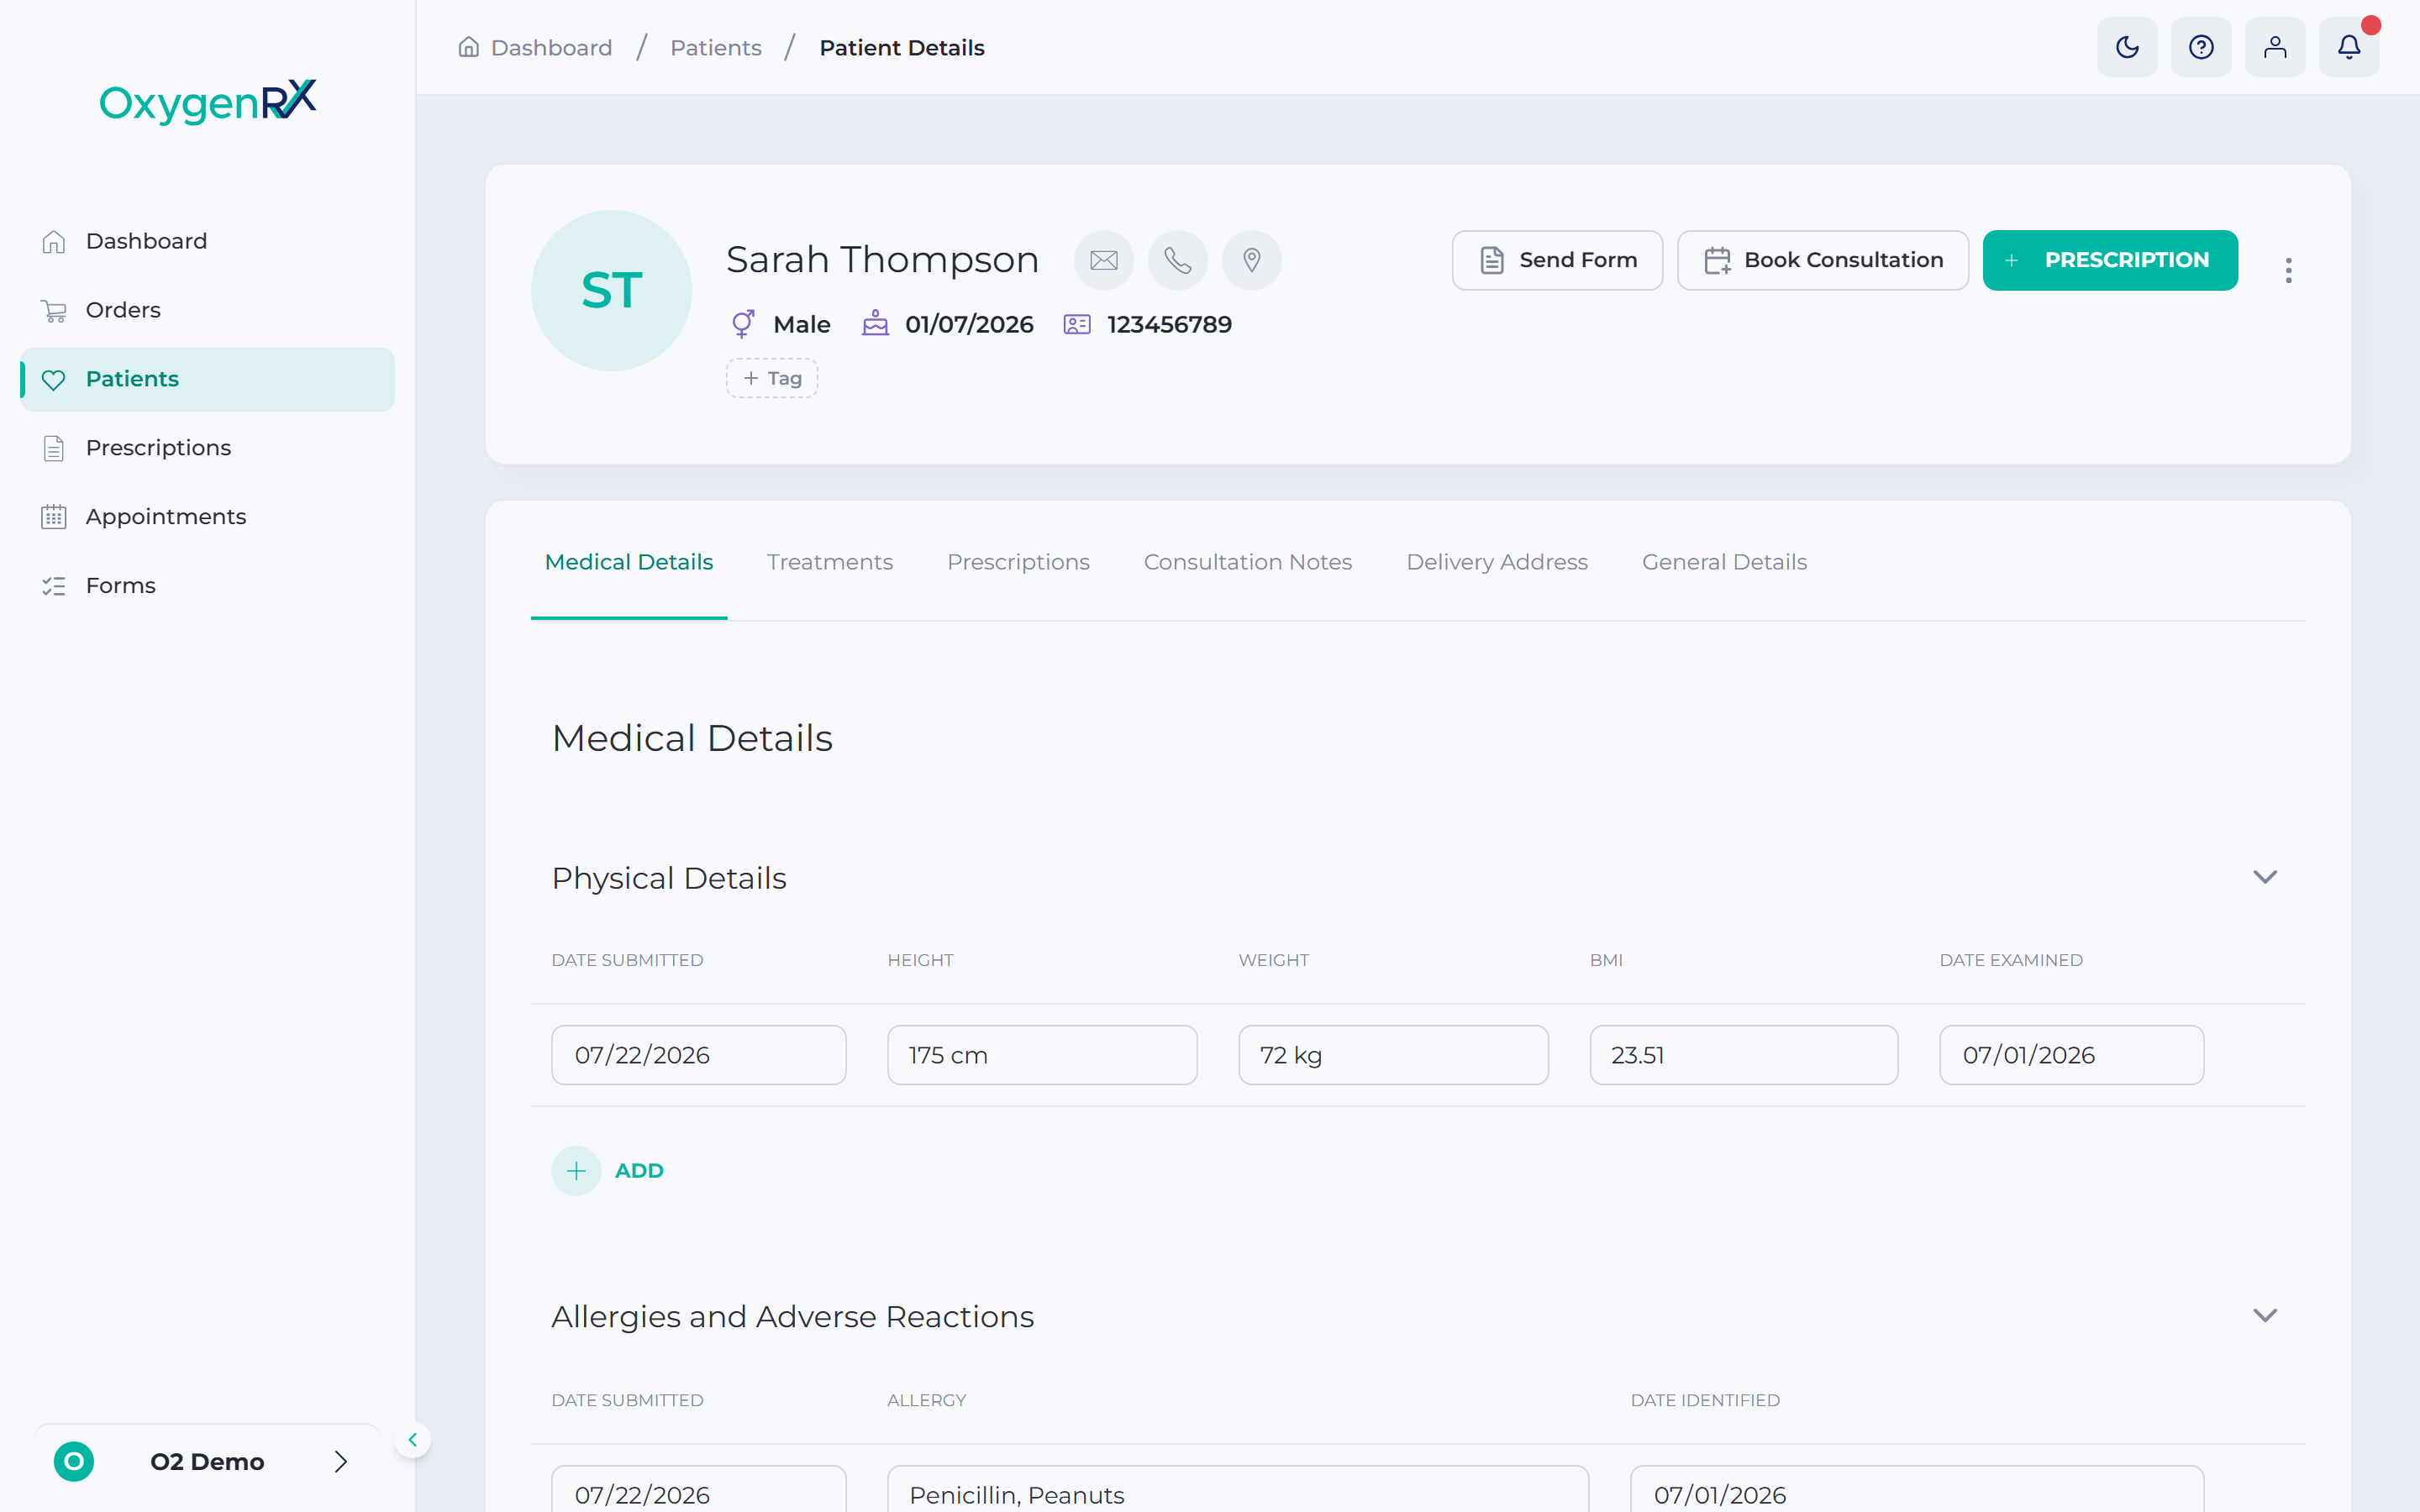Click the ID card icon beside 123456789
The height and width of the screenshot is (1512, 2420).
pos(1077,324)
